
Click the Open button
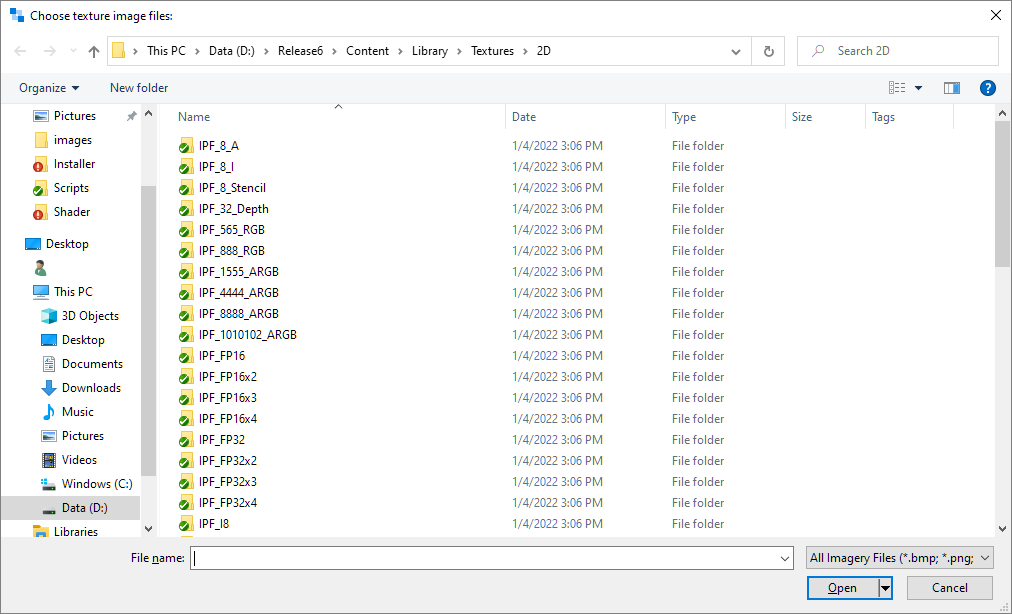point(842,588)
